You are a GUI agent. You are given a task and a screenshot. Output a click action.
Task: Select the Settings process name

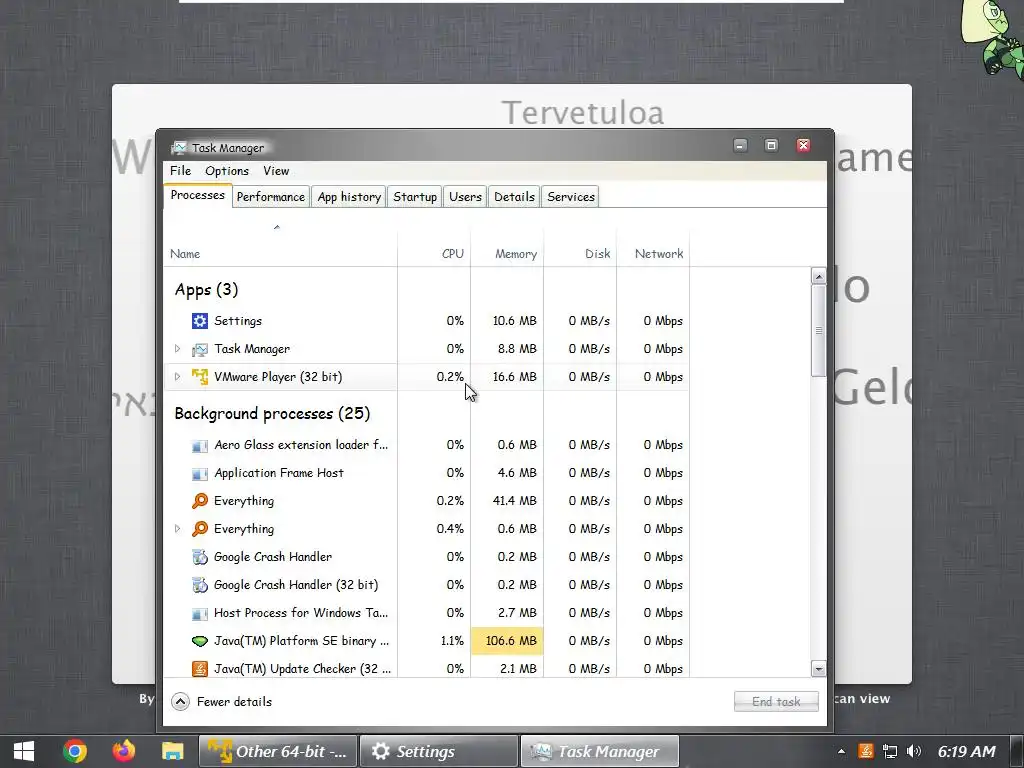point(238,321)
